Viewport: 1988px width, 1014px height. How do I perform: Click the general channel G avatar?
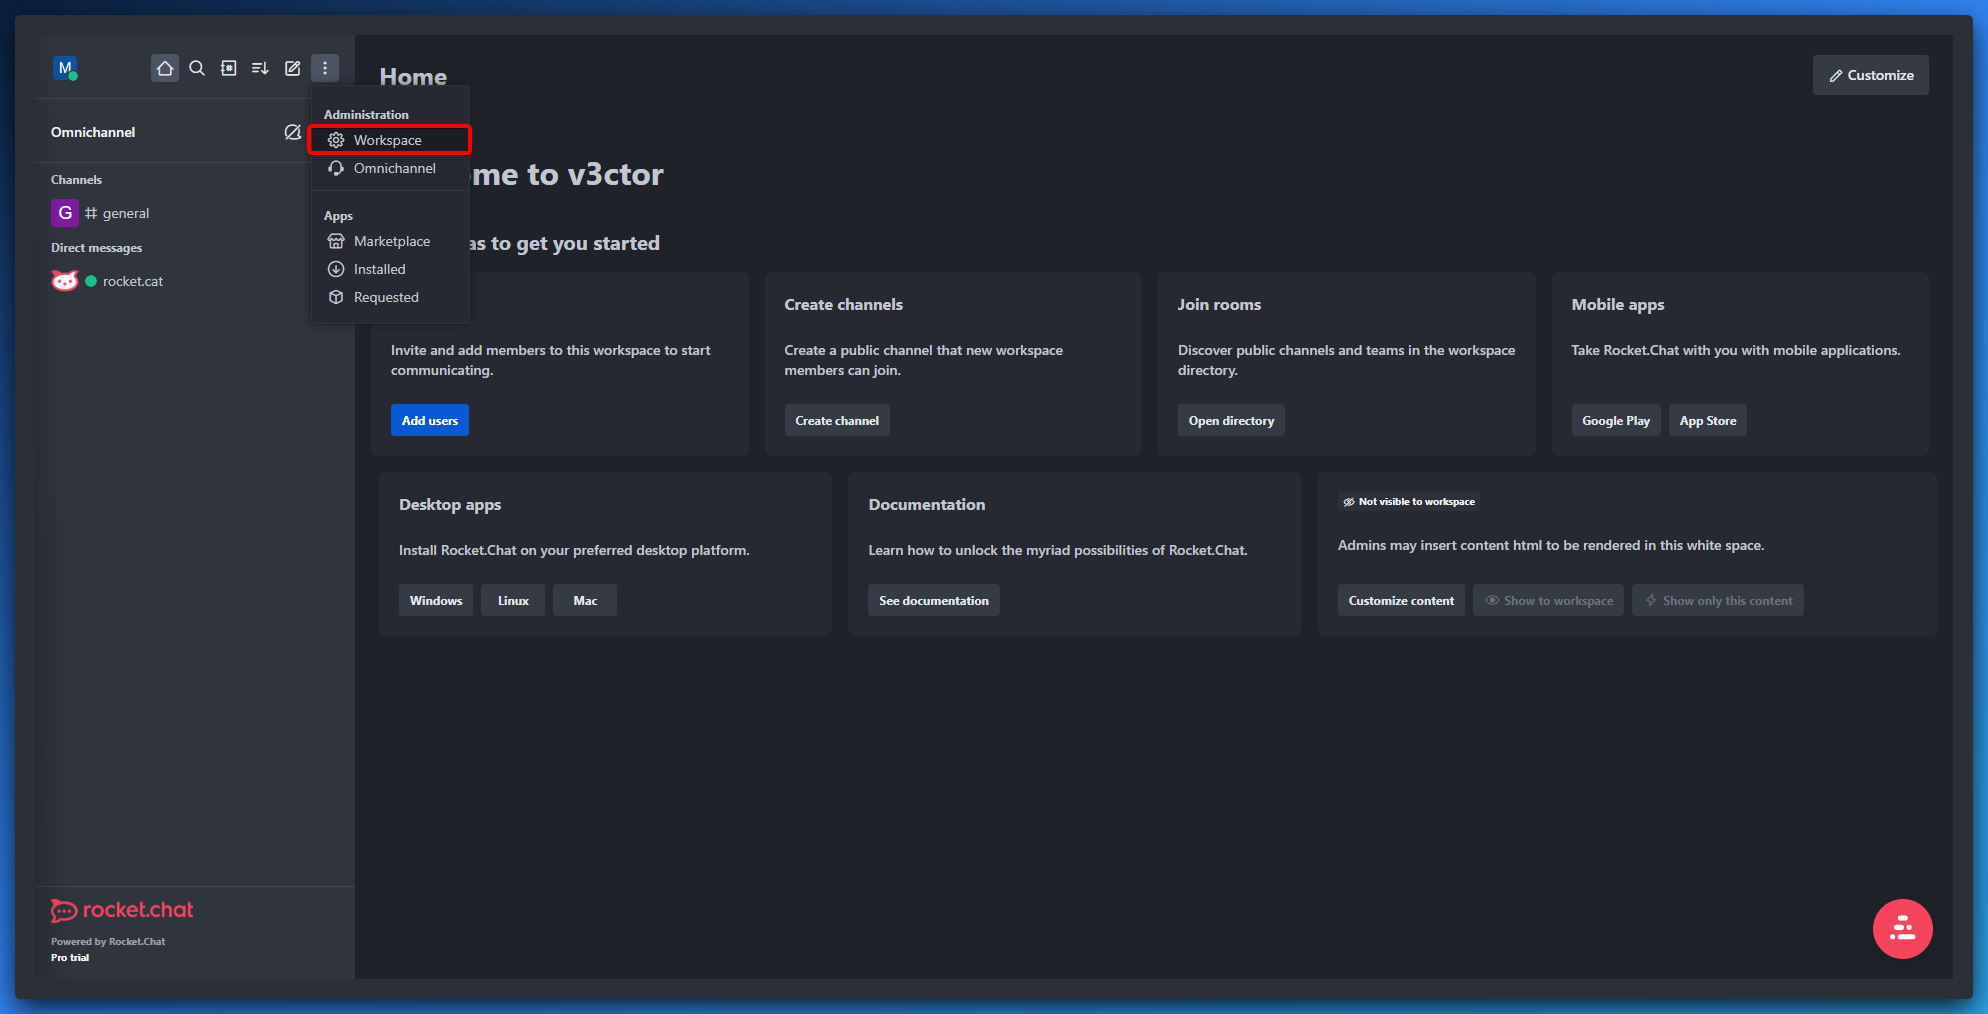[65, 213]
